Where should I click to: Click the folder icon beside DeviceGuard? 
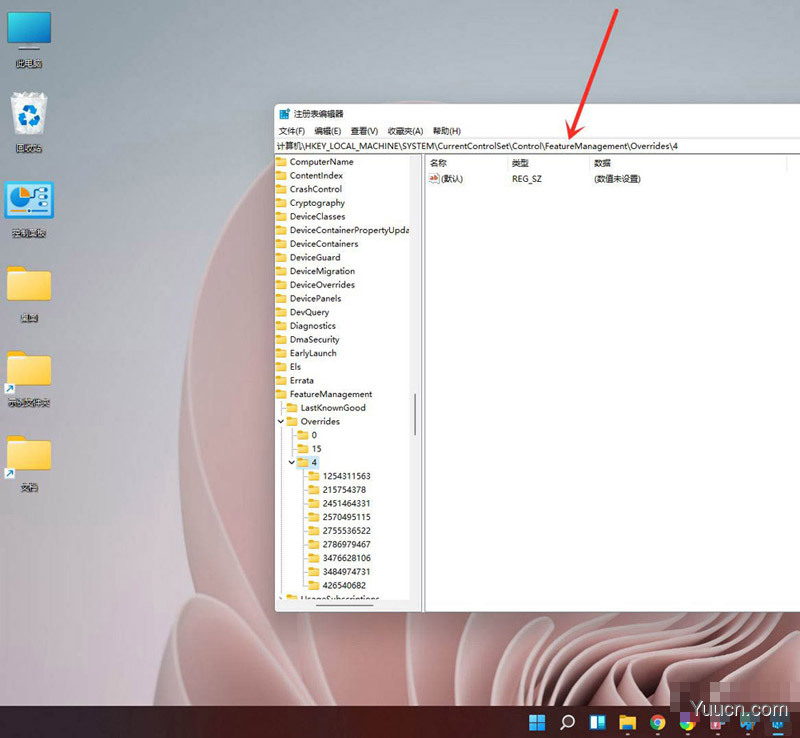(281, 258)
